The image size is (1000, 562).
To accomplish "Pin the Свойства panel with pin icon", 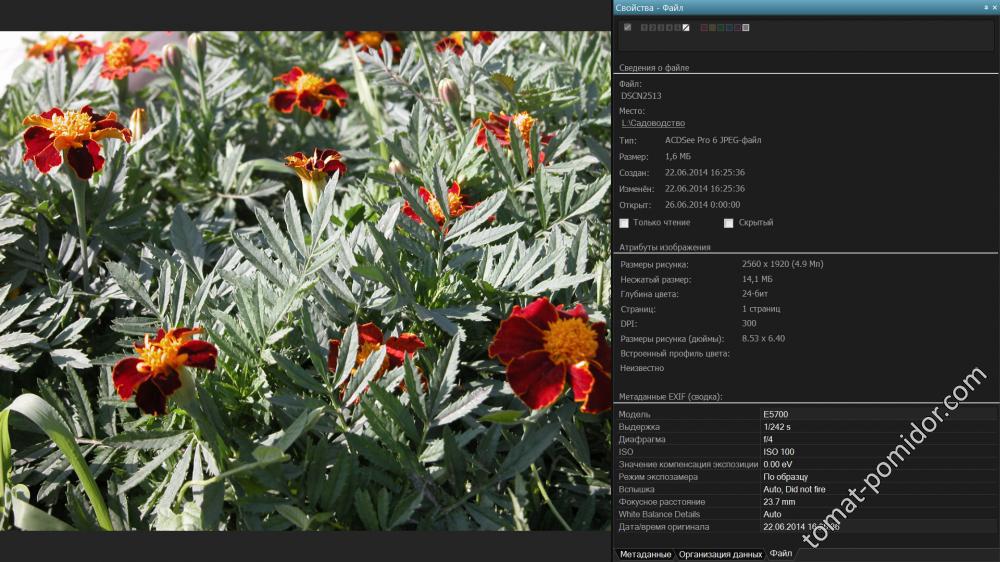I will (x=986, y=7).
